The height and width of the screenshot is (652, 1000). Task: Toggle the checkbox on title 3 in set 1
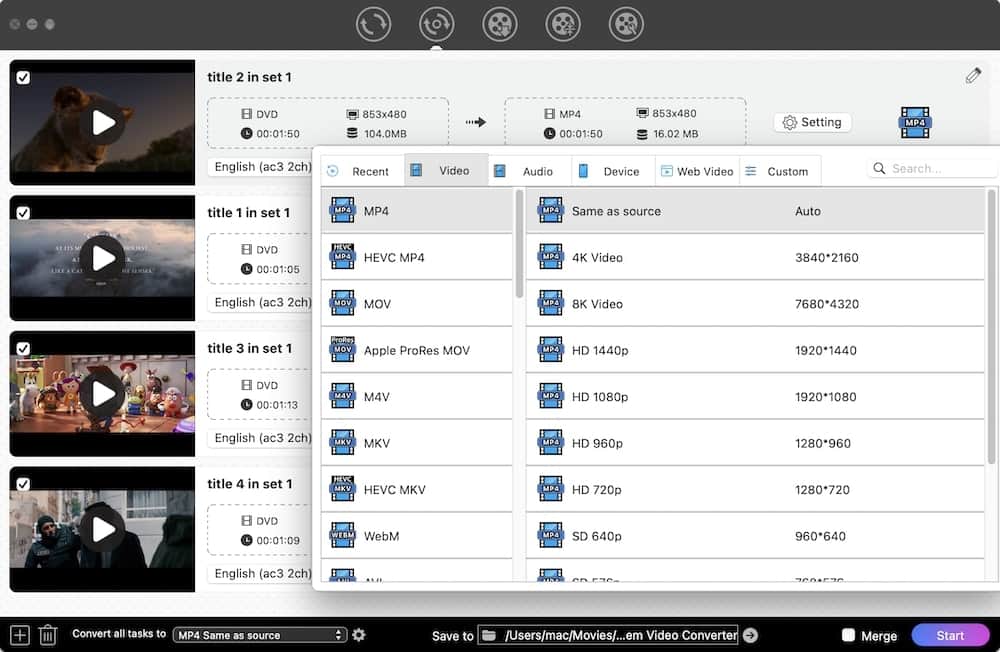23,348
